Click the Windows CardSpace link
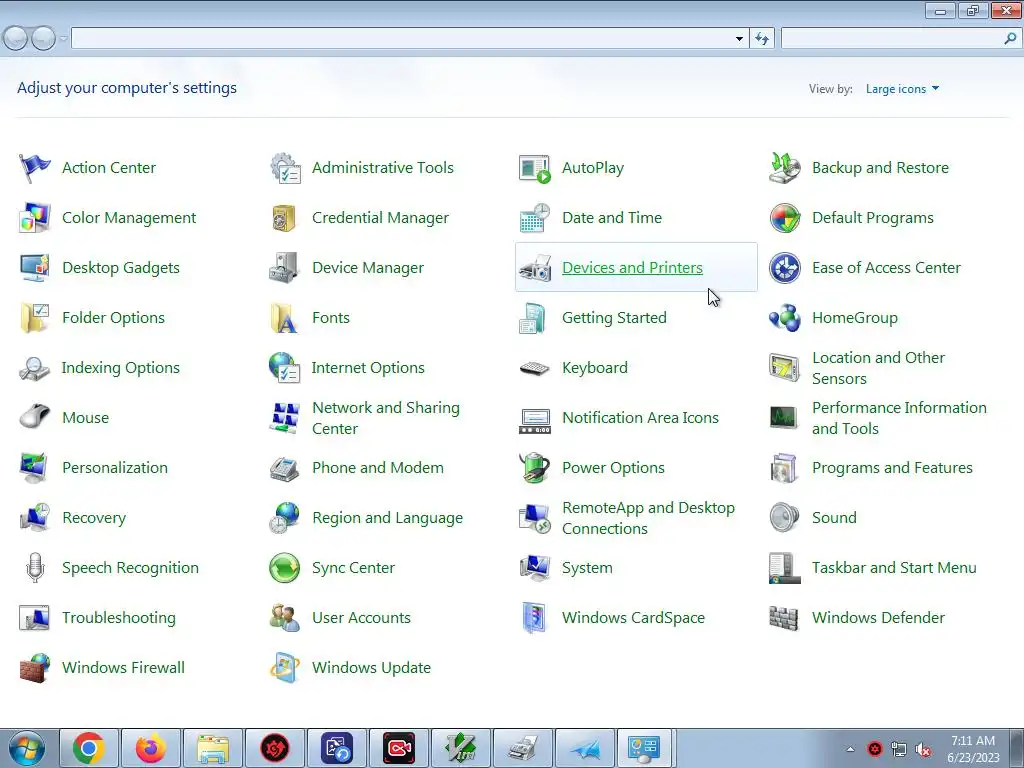 (633, 618)
